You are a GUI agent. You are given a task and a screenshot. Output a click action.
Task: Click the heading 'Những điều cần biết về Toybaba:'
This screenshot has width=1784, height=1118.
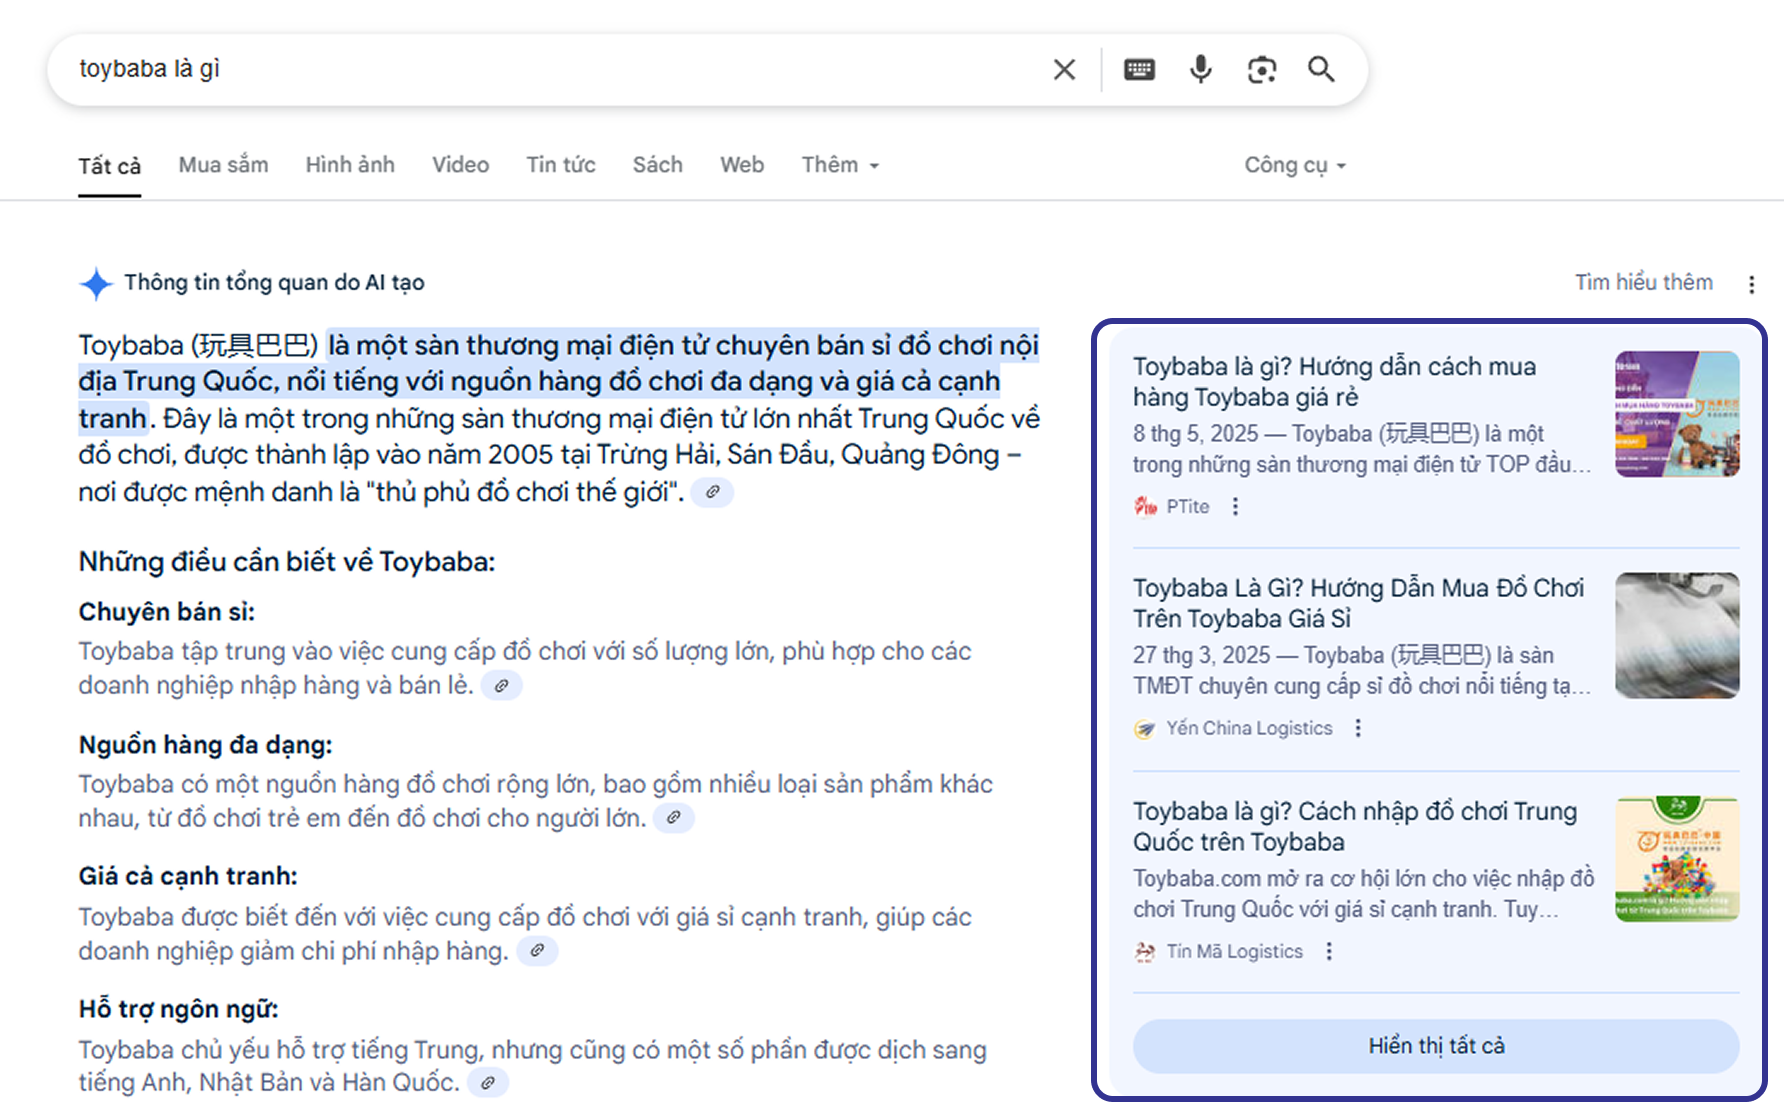(x=287, y=562)
